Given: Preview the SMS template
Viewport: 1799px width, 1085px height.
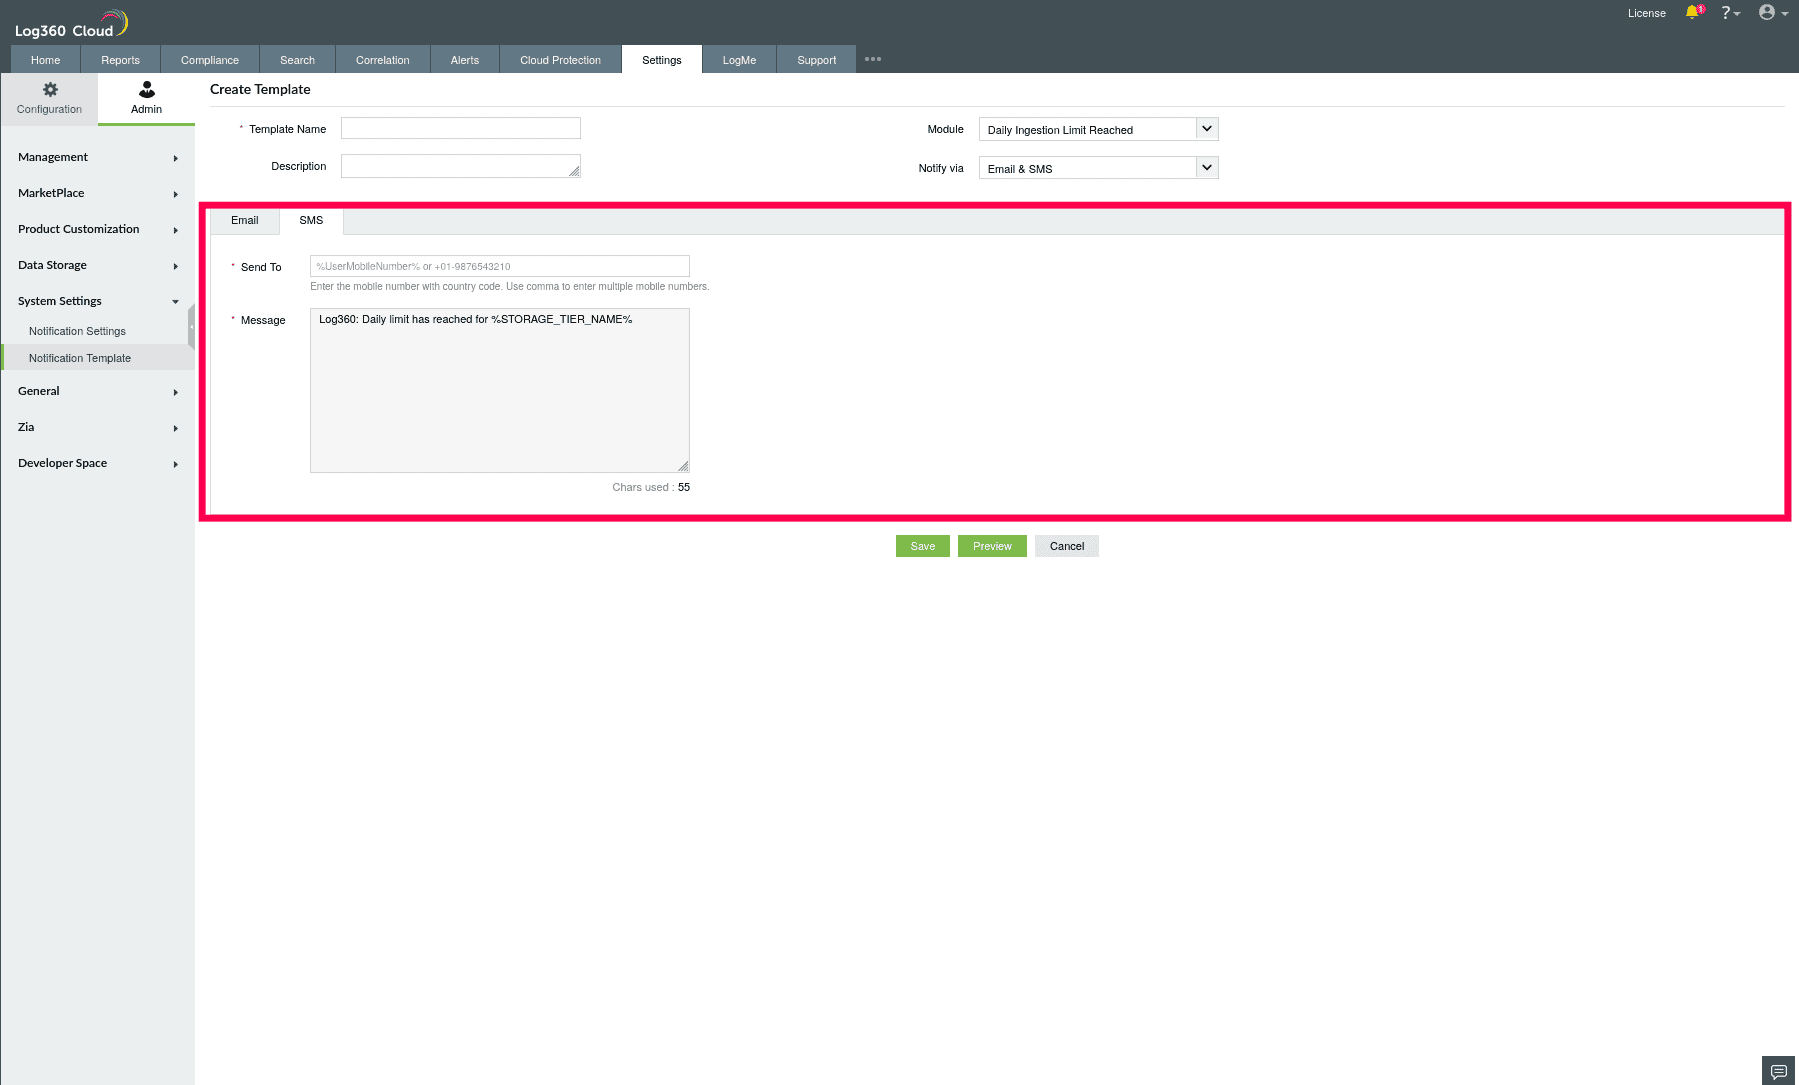Looking at the screenshot, I should coord(991,546).
